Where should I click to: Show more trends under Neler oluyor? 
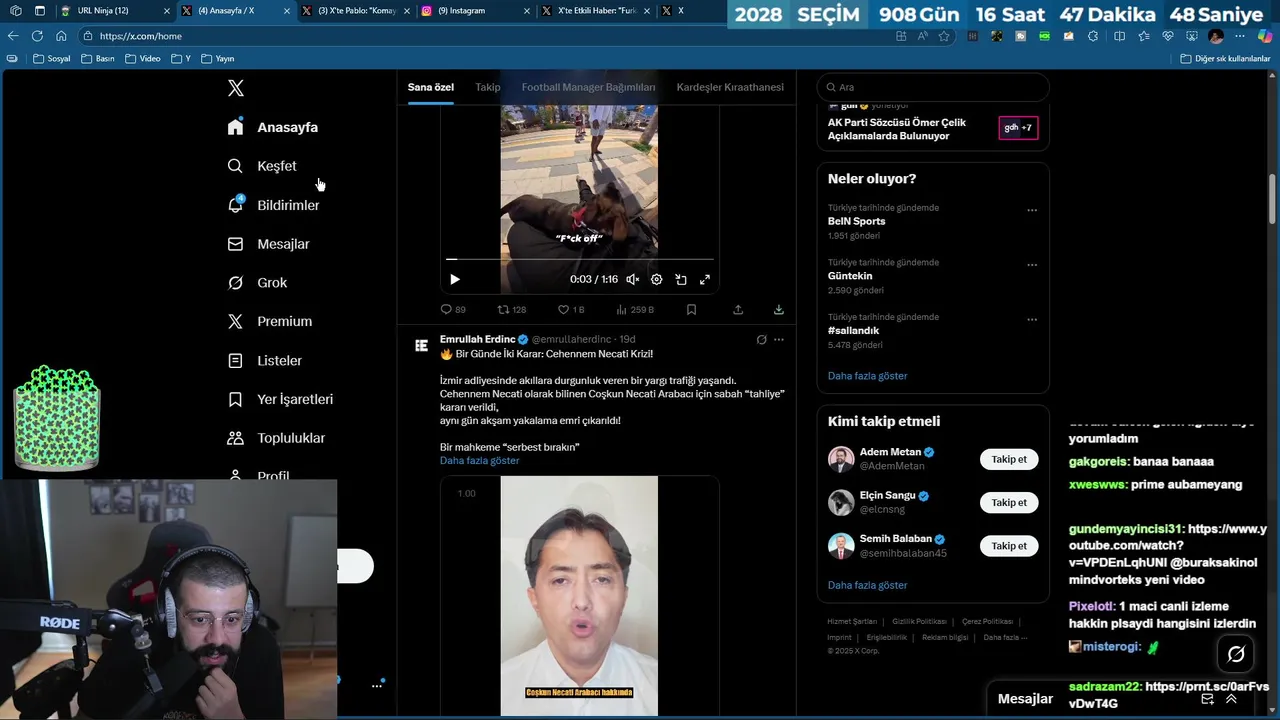(x=868, y=376)
